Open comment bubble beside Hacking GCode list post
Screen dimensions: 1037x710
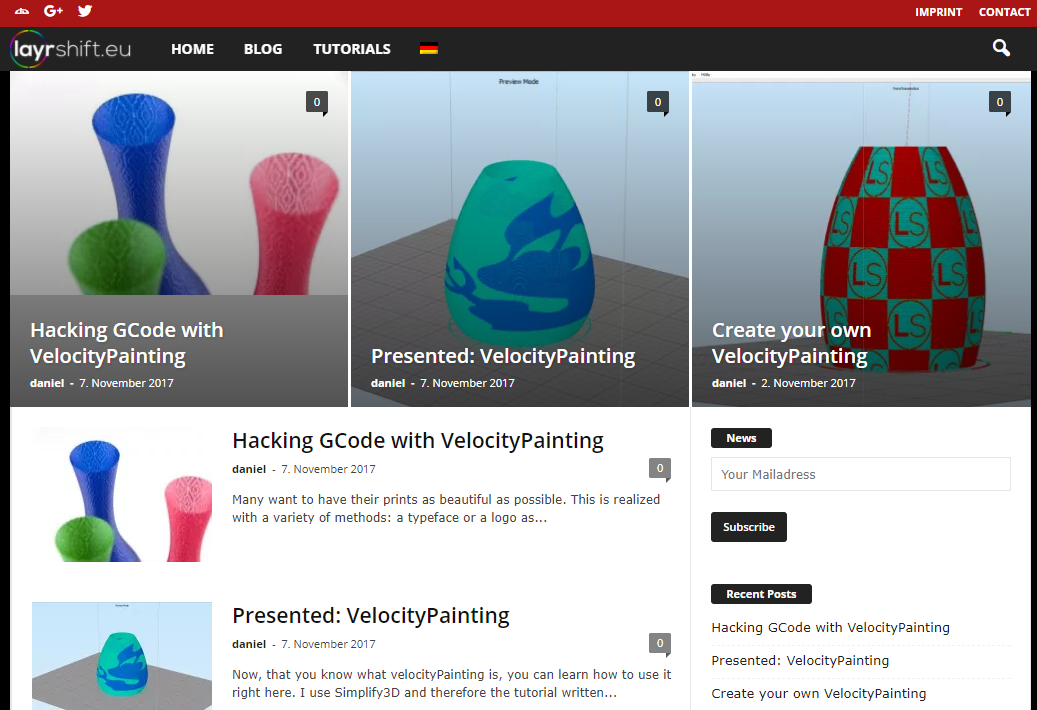(660, 469)
